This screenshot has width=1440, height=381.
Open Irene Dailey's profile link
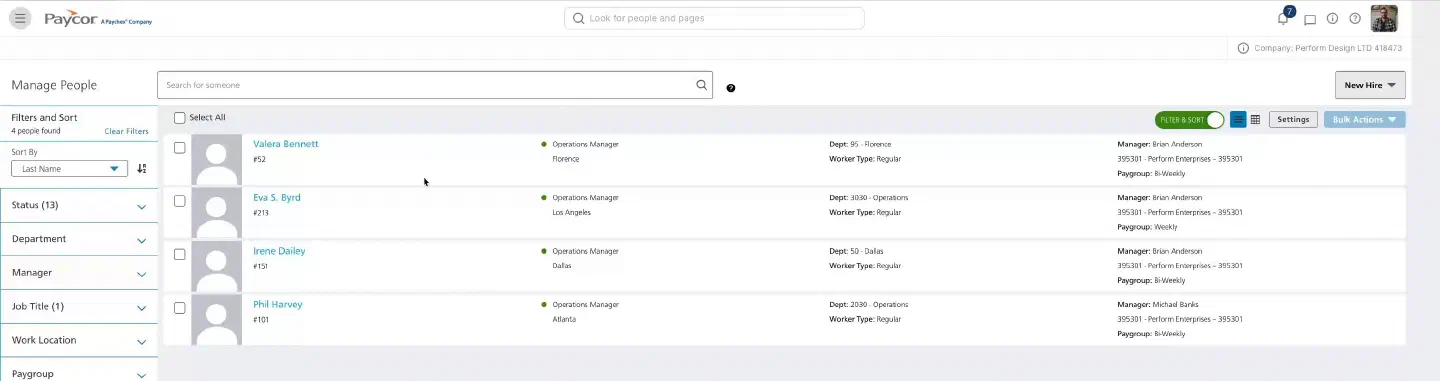(x=279, y=251)
